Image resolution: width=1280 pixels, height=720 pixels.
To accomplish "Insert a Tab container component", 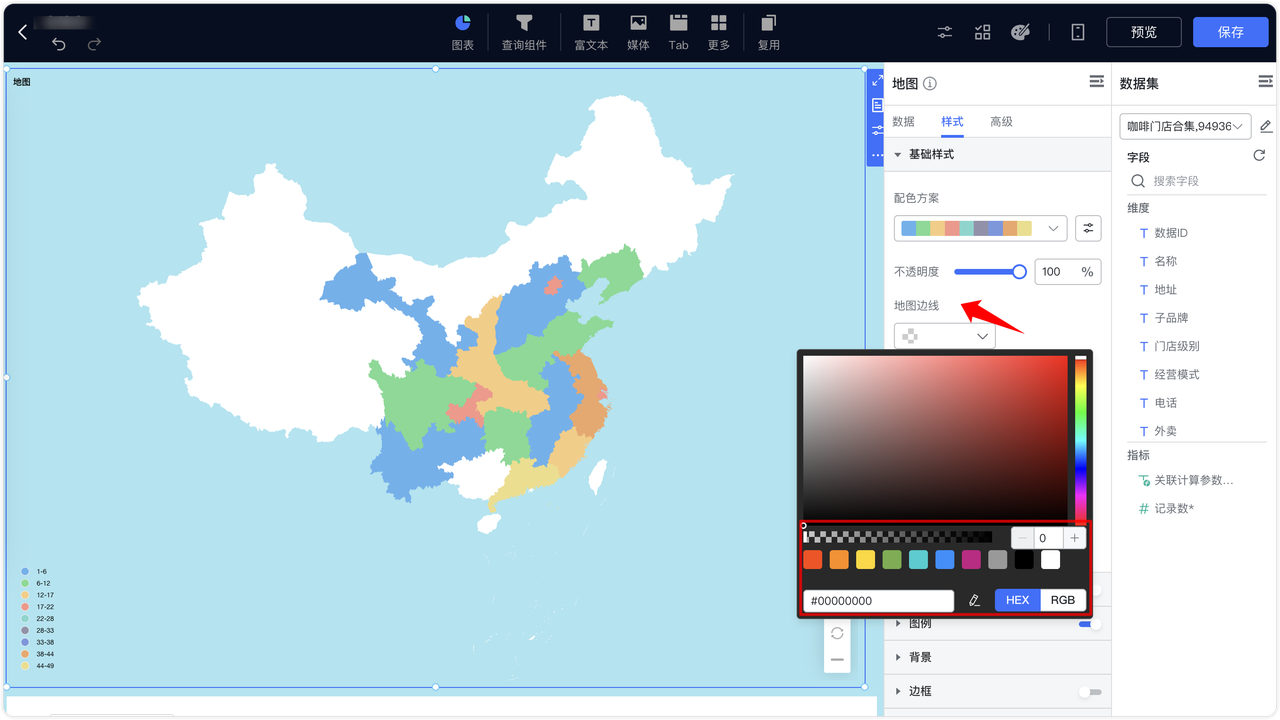I will [x=678, y=32].
